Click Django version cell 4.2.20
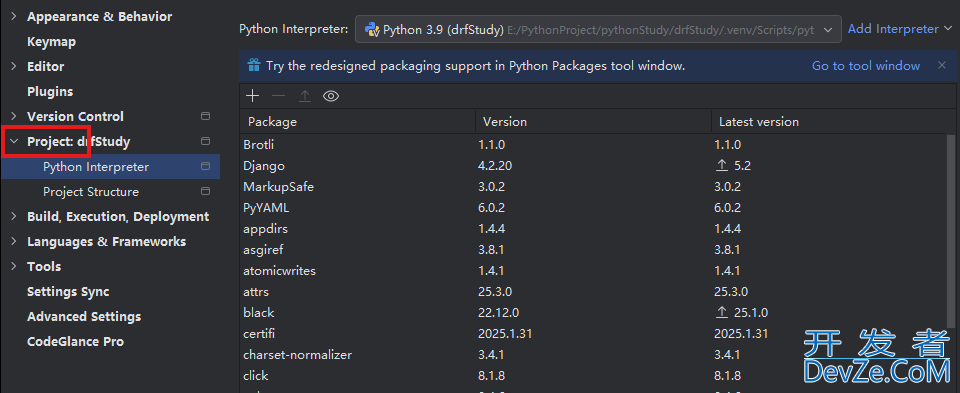Viewport: 960px width, 393px height. (495, 165)
